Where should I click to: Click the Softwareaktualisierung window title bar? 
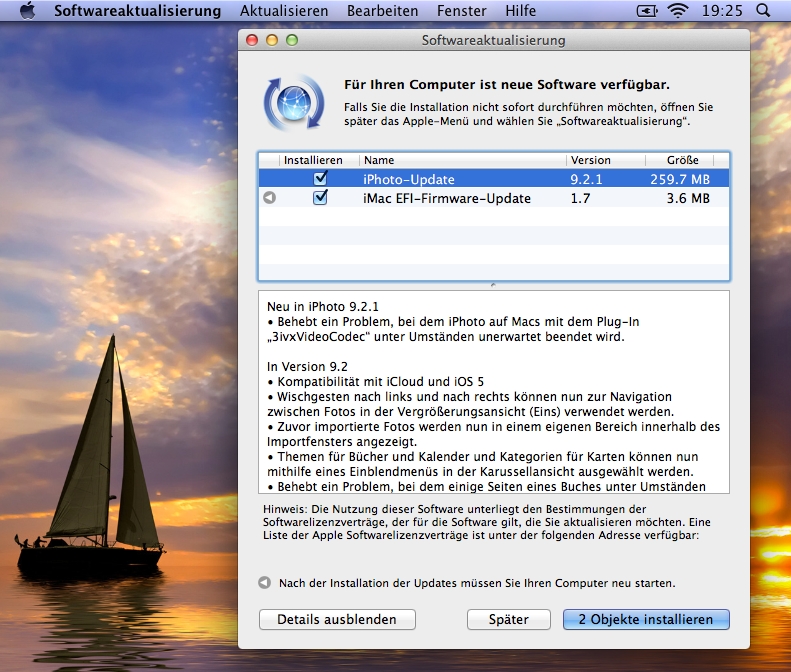(x=493, y=40)
